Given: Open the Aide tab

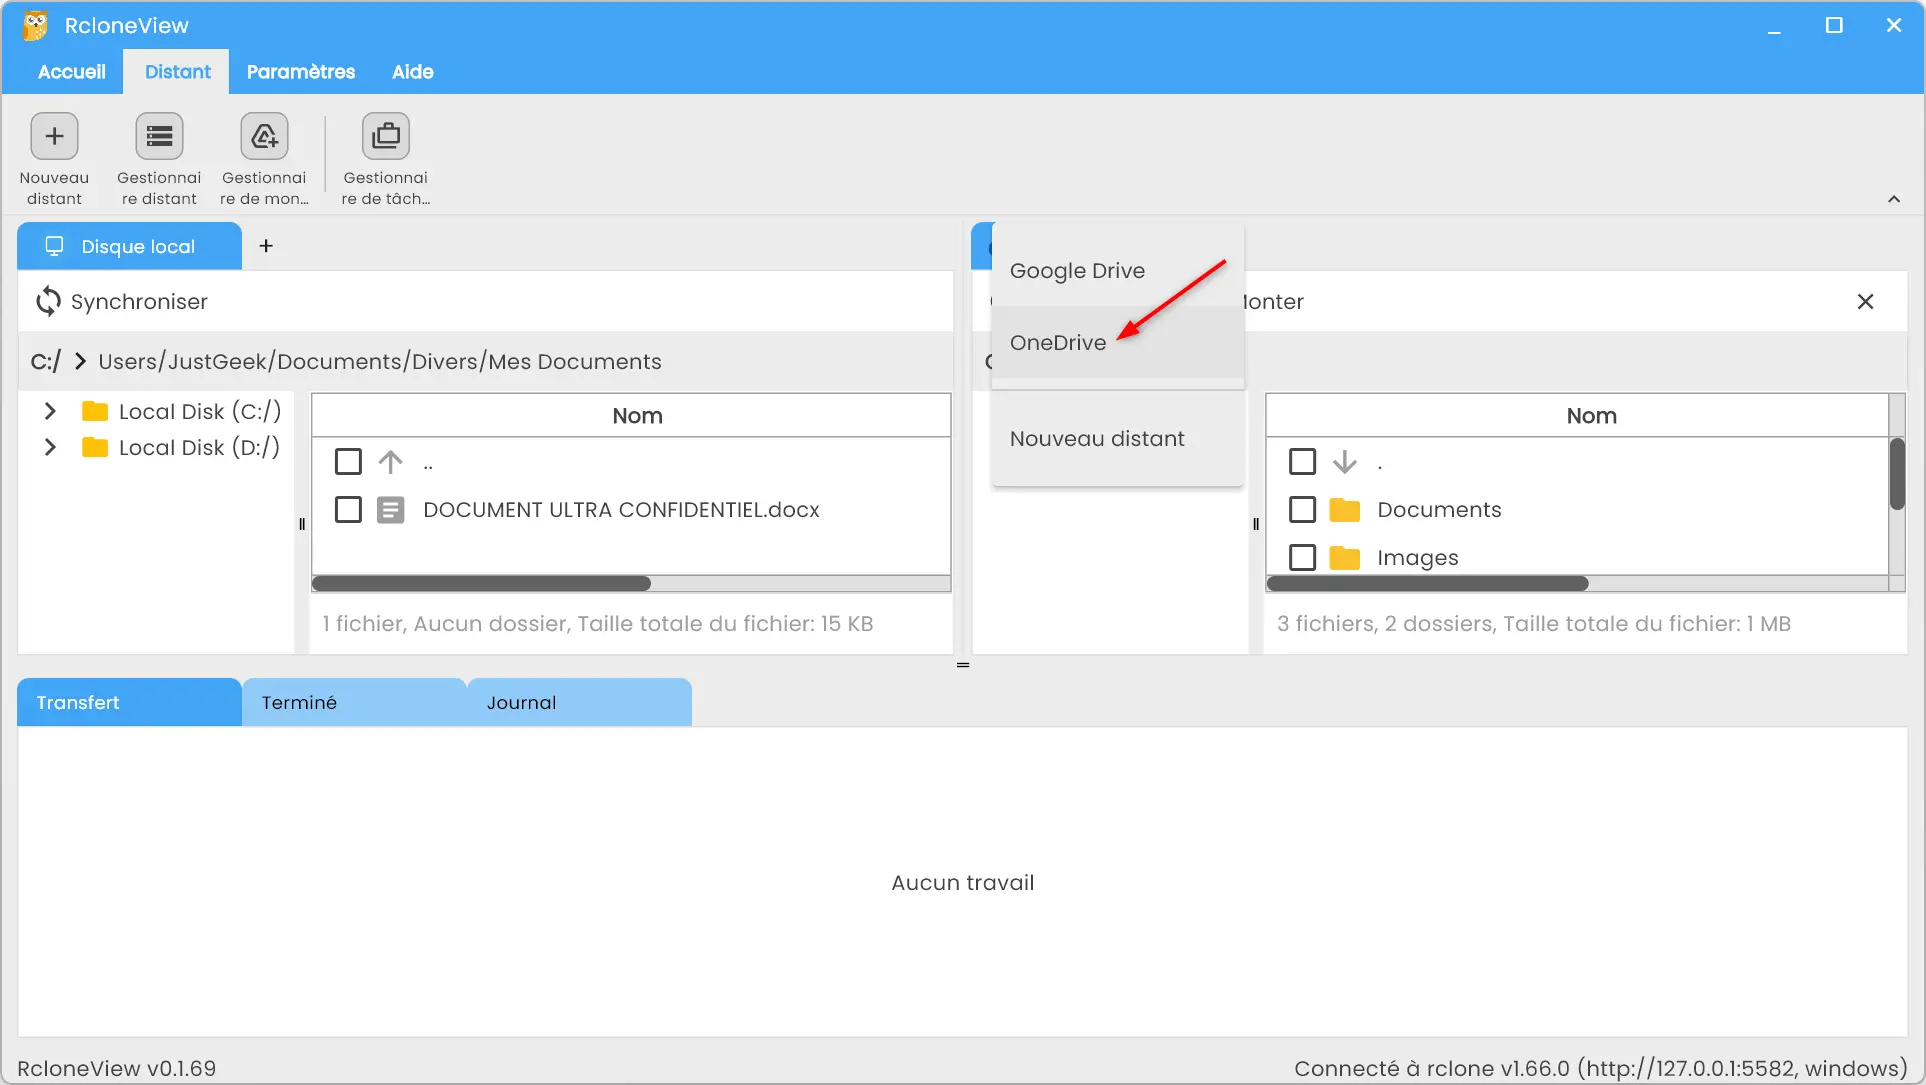Looking at the screenshot, I should coord(412,71).
